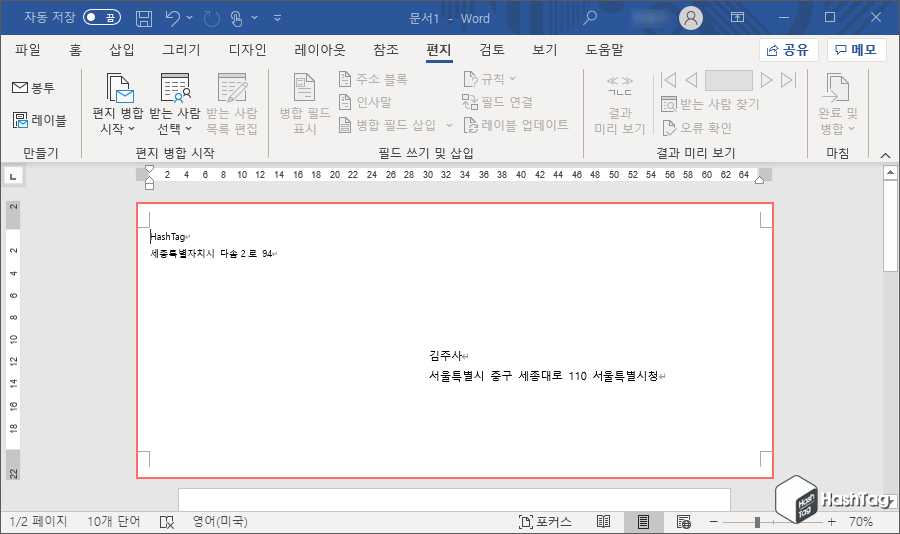Open Customize Quick Access Toolbar dropdown
900x534 pixels.
pyautogui.click(x=277, y=18)
